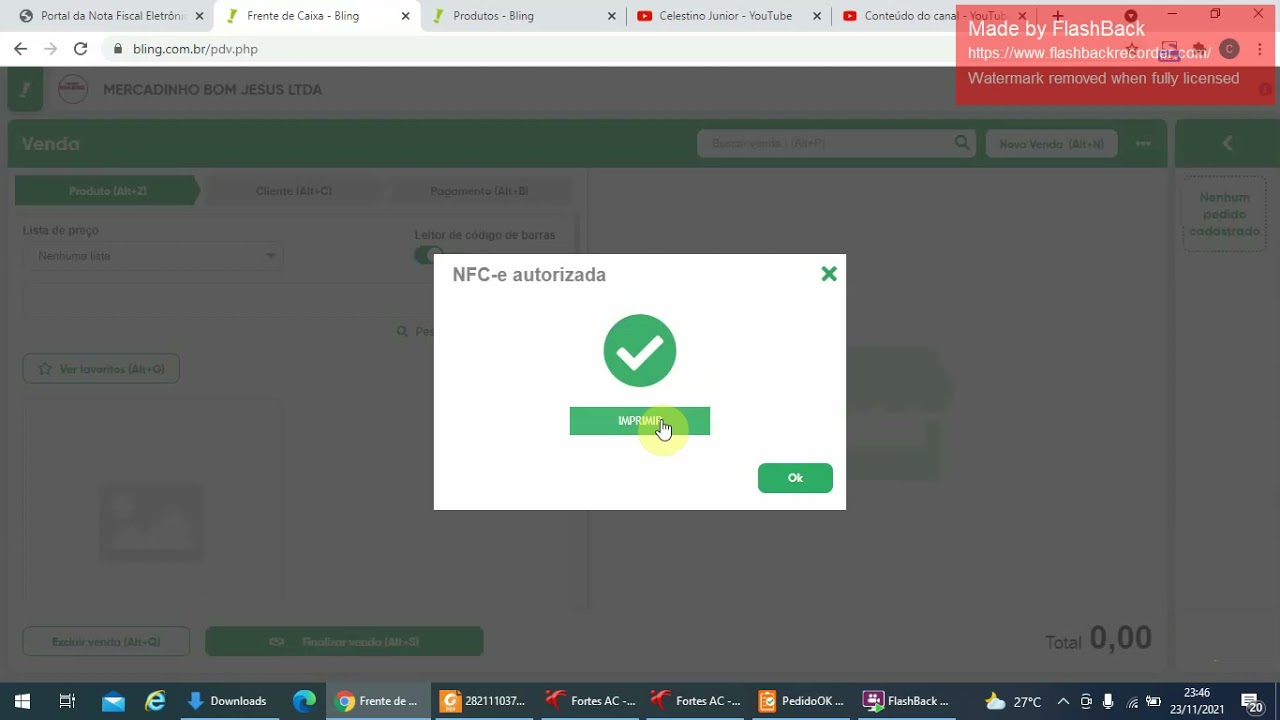1280x720 pixels.
Task: Click the padlock site info icon
Action: click(x=118, y=49)
